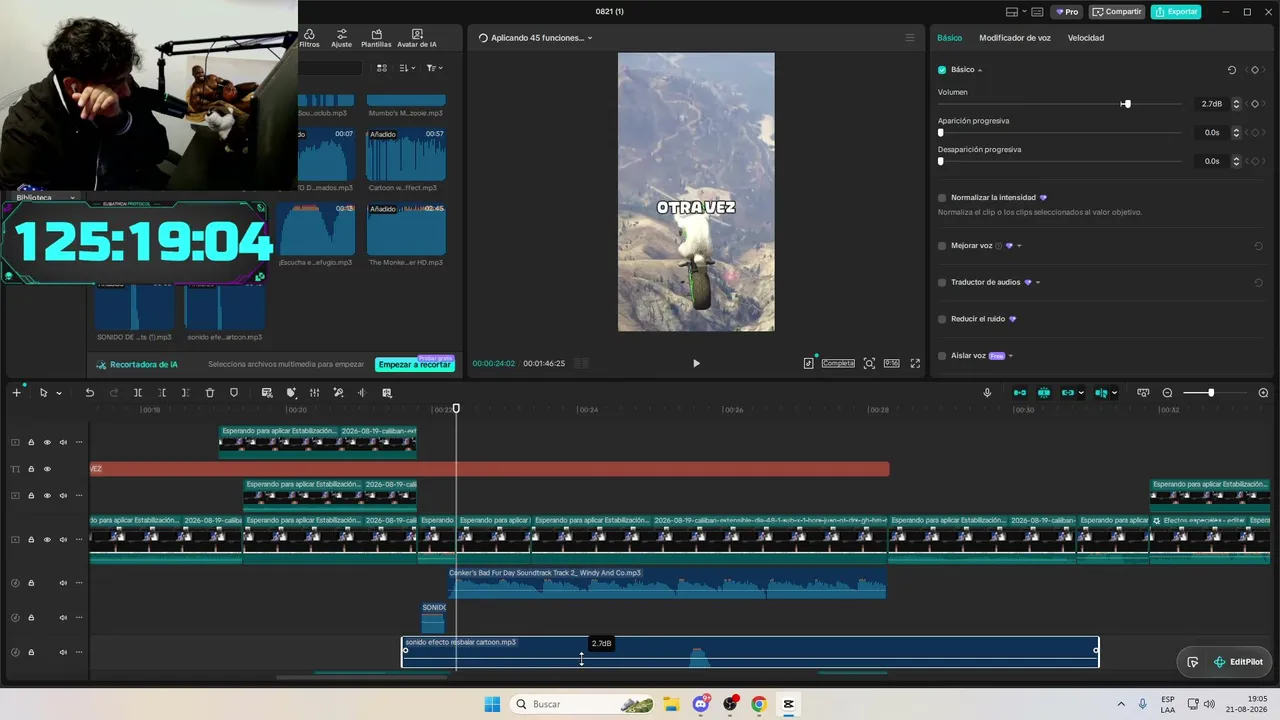Open the Avatar de IA tab

(417, 38)
